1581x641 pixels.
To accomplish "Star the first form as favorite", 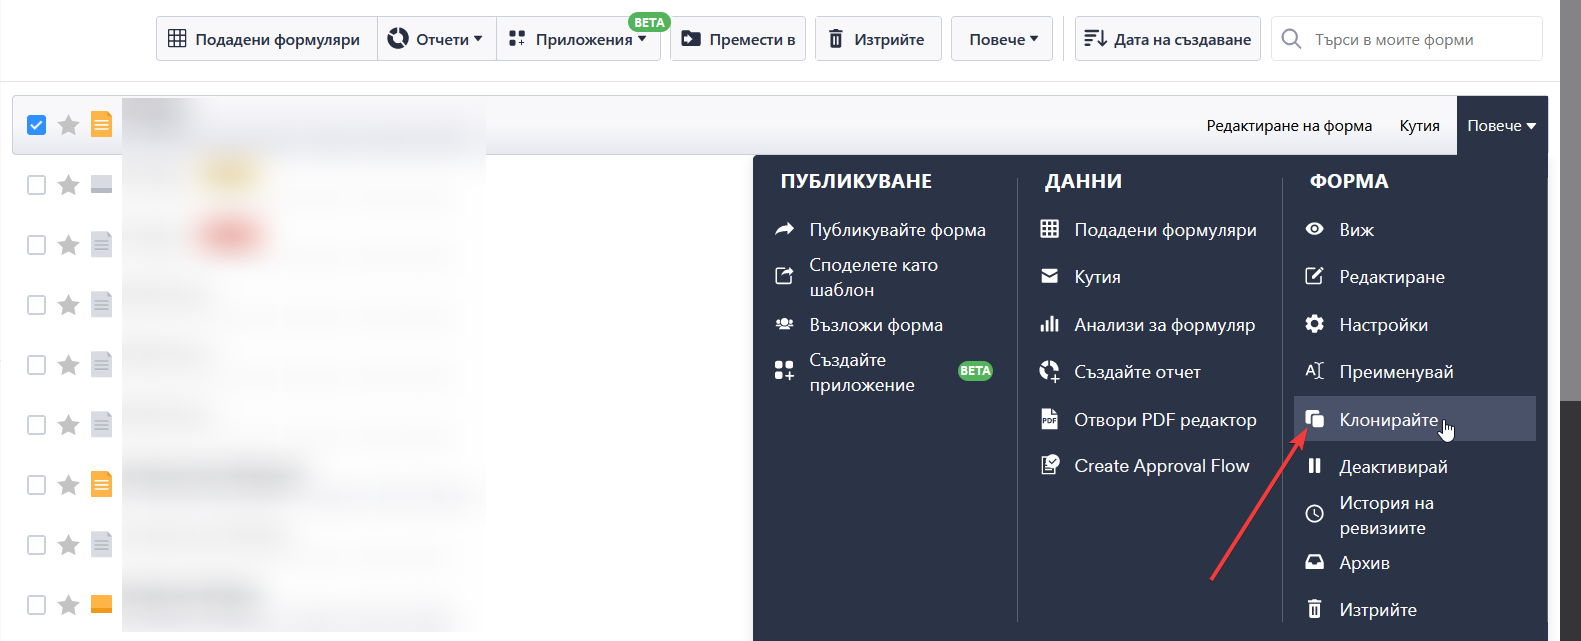I will point(68,125).
